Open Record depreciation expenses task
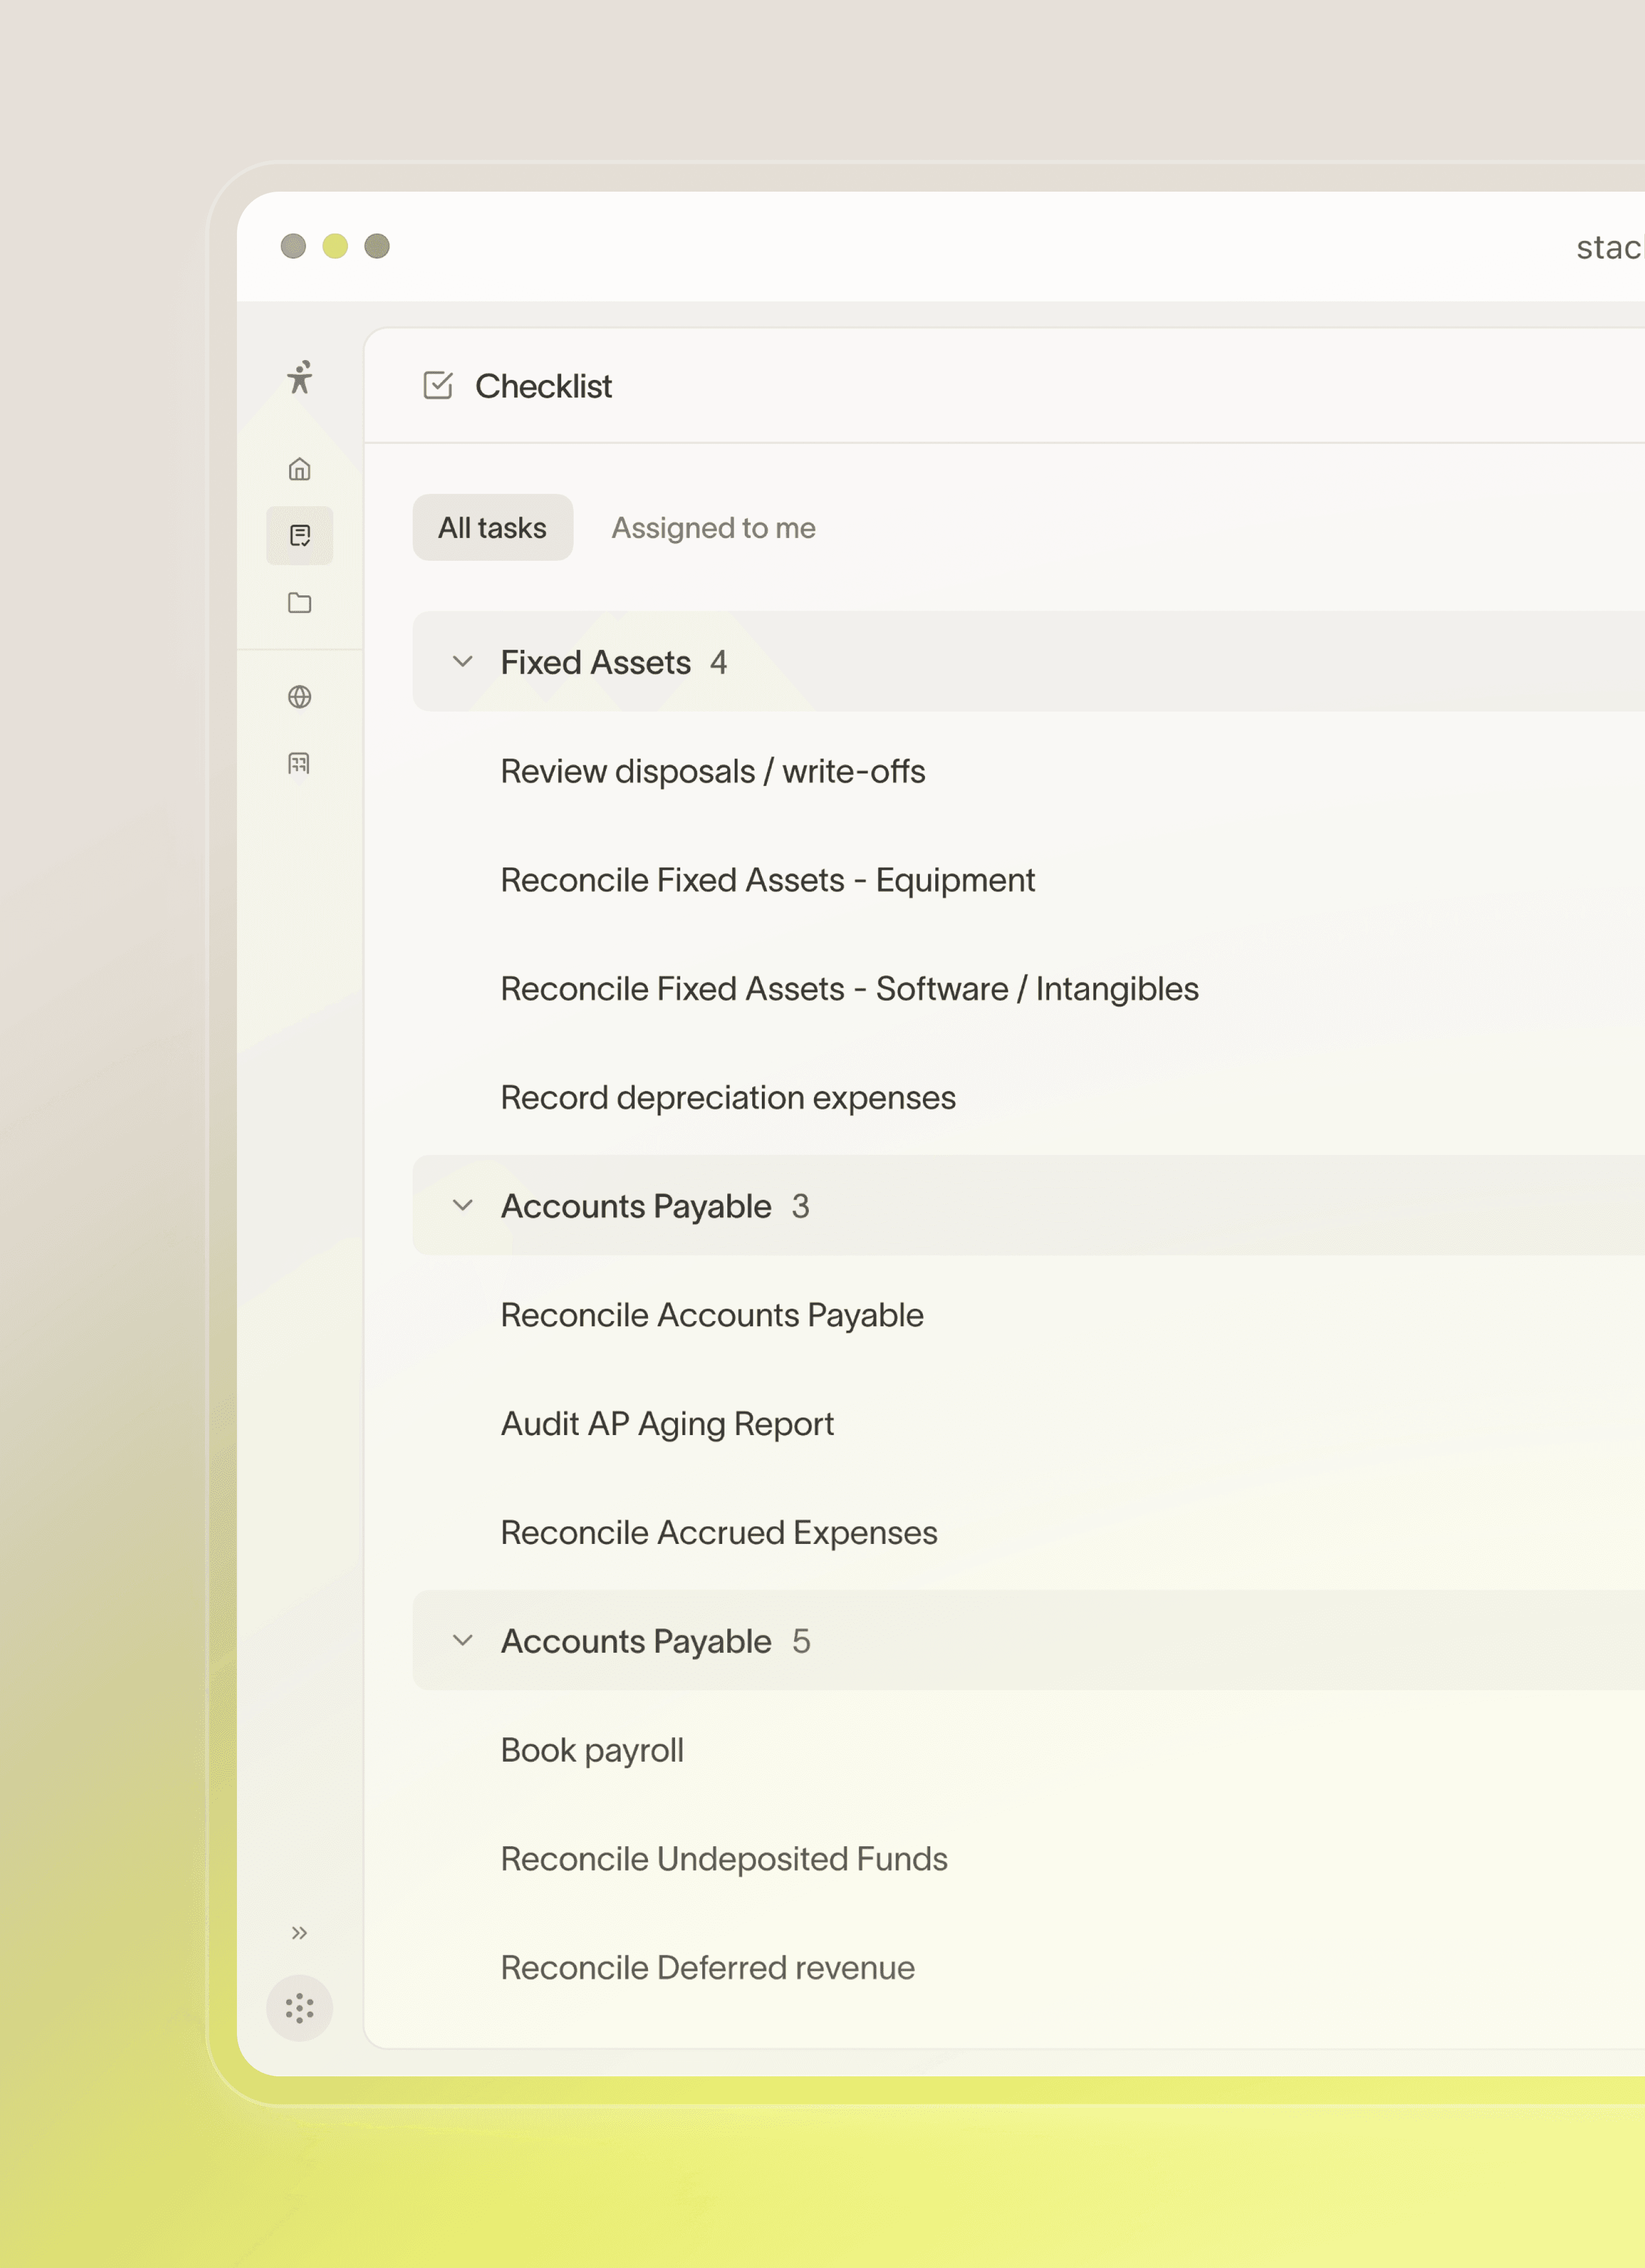This screenshot has width=1645, height=2268. (x=728, y=1097)
